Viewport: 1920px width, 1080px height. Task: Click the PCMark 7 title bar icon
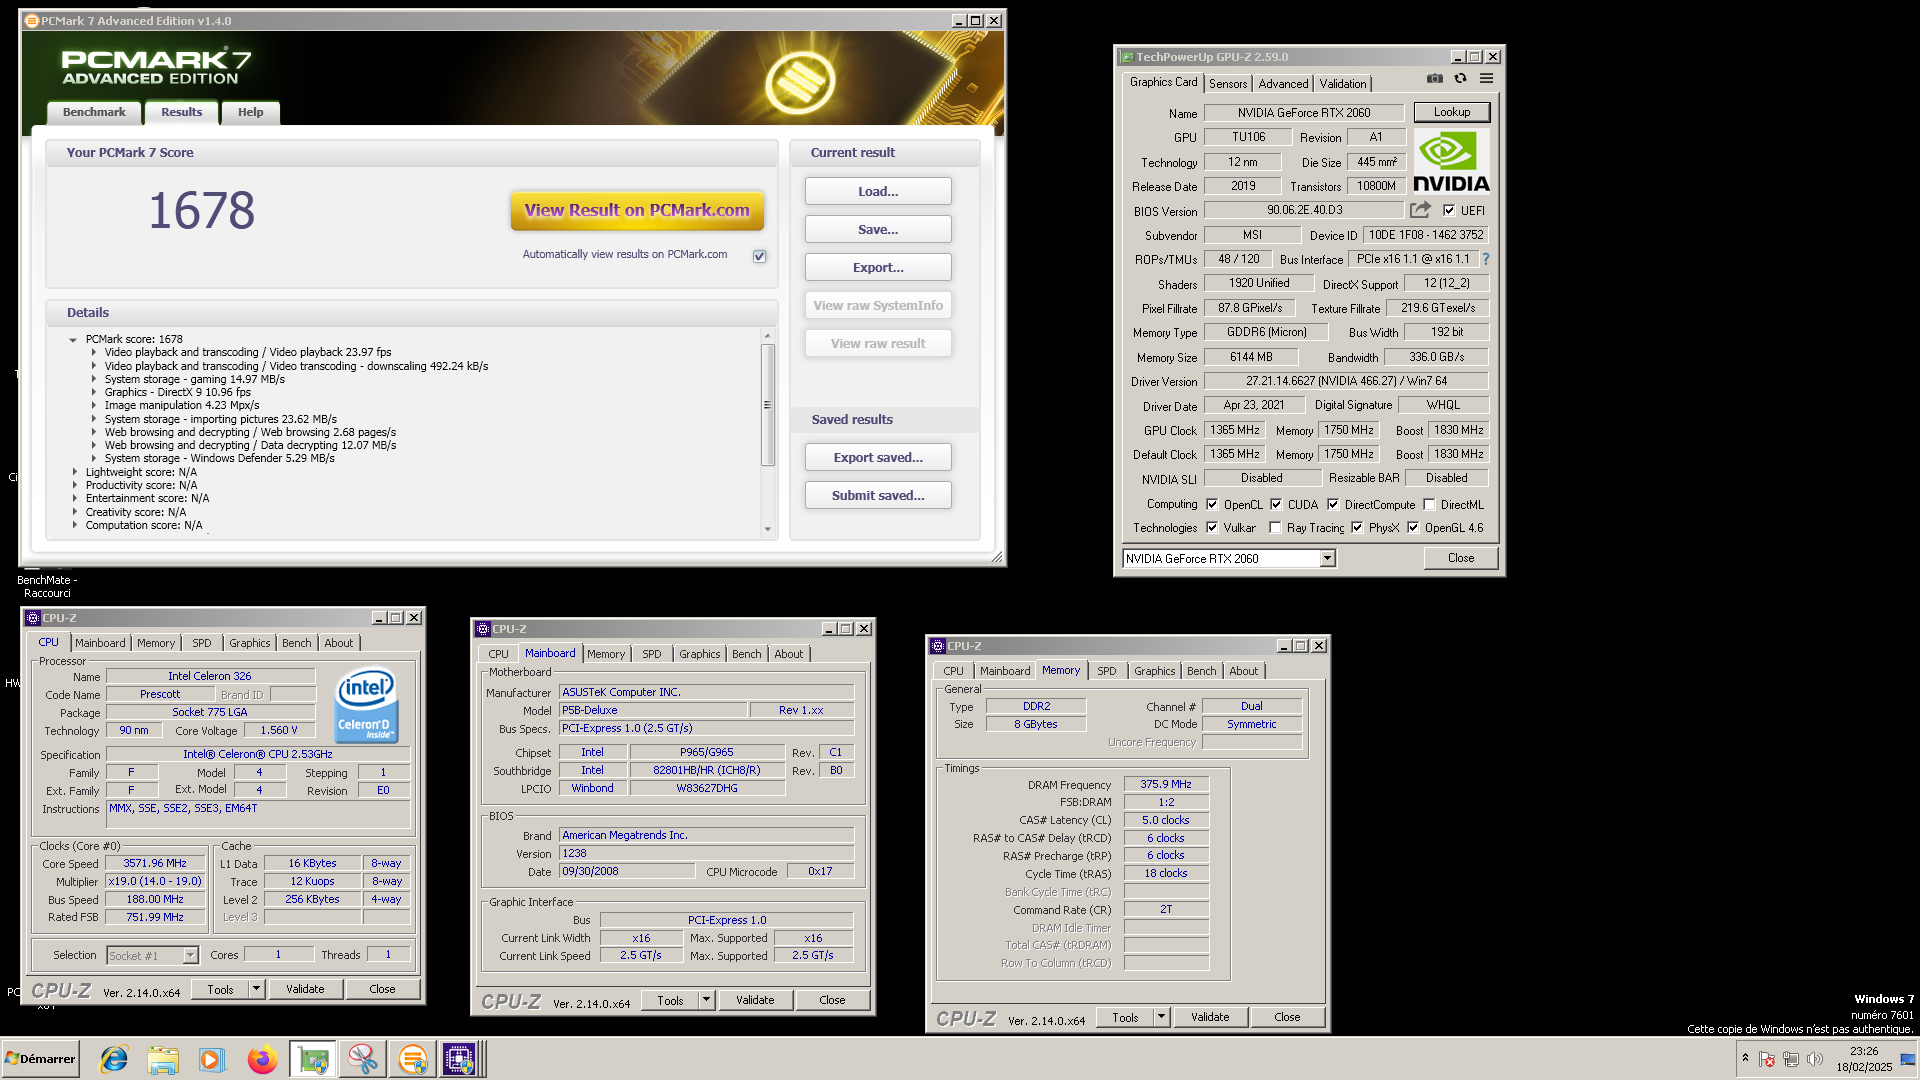pos(31,21)
